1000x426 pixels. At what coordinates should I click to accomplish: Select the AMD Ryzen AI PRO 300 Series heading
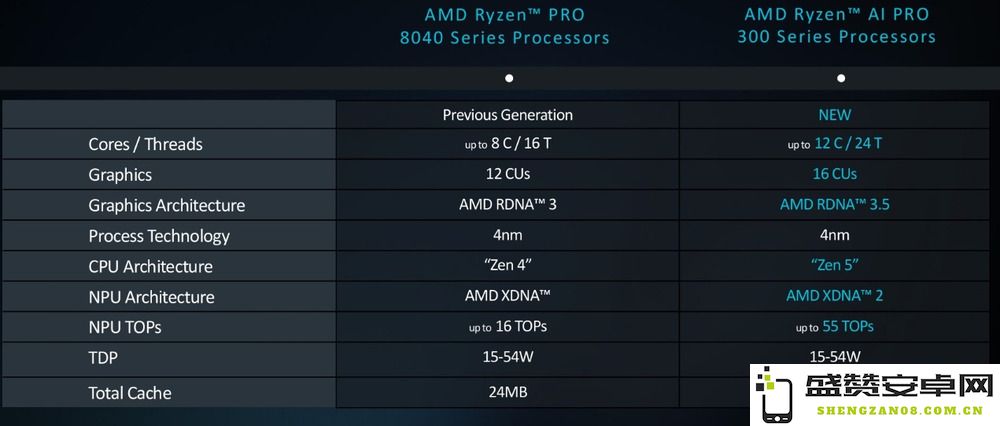click(x=837, y=26)
